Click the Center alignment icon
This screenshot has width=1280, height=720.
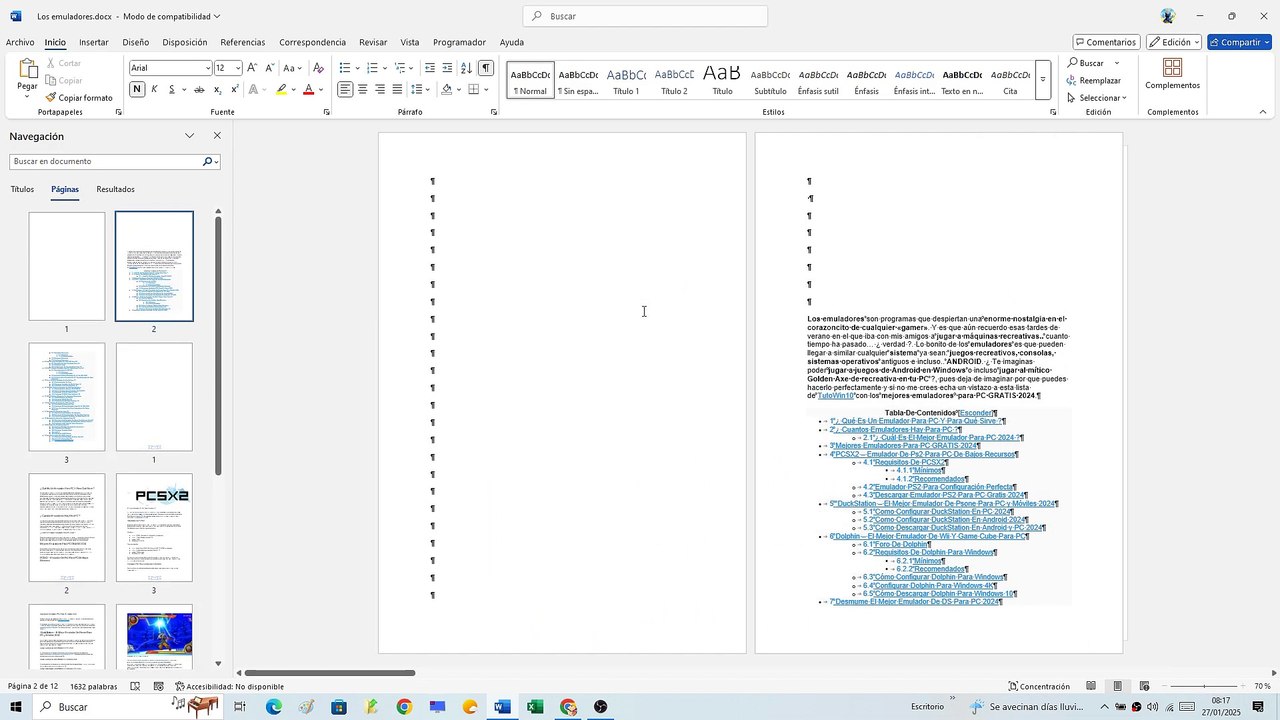point(362,89)
